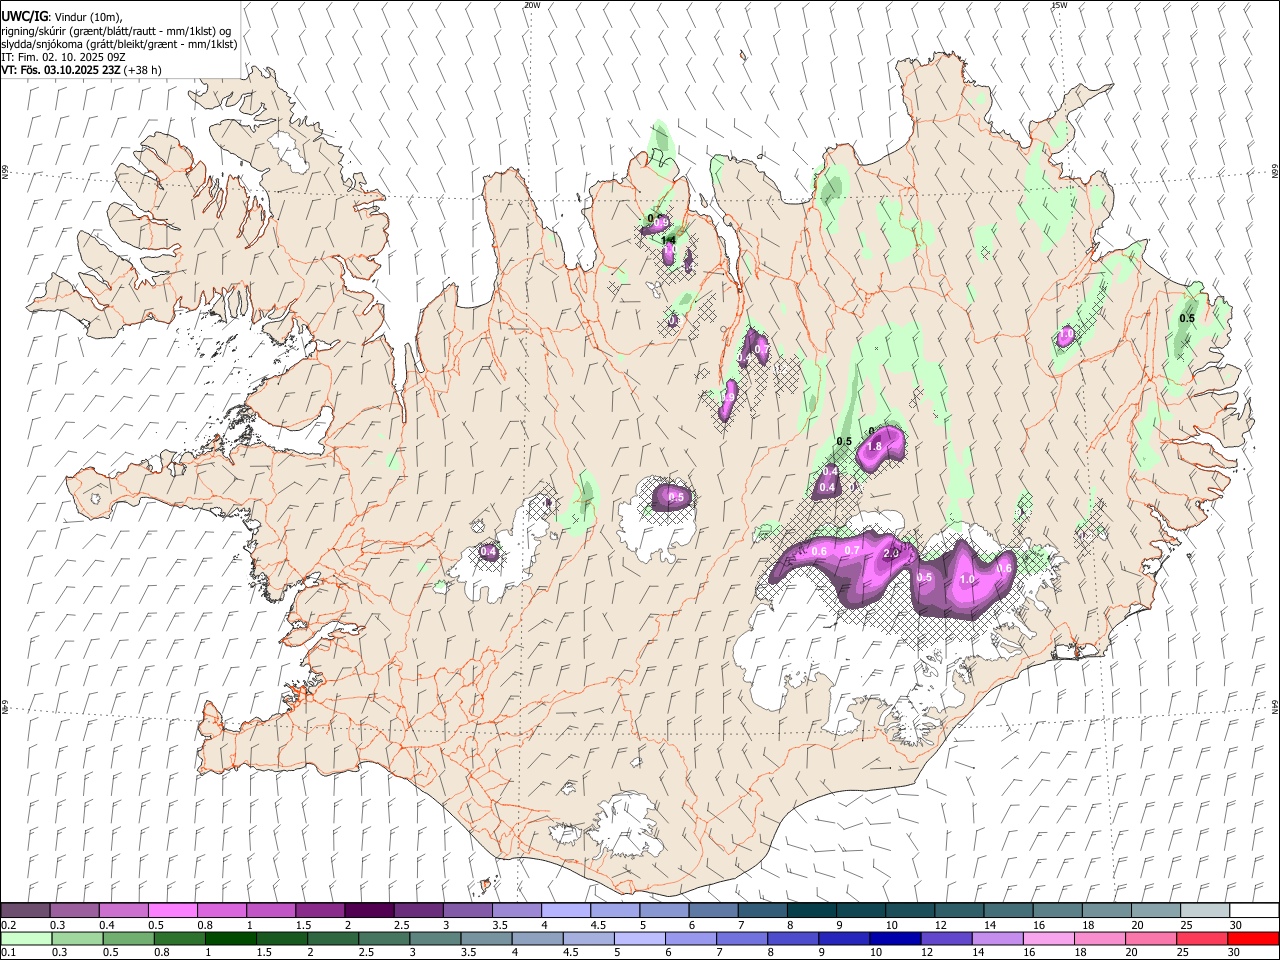Click the 15W longitude label

click(1059, 5)
